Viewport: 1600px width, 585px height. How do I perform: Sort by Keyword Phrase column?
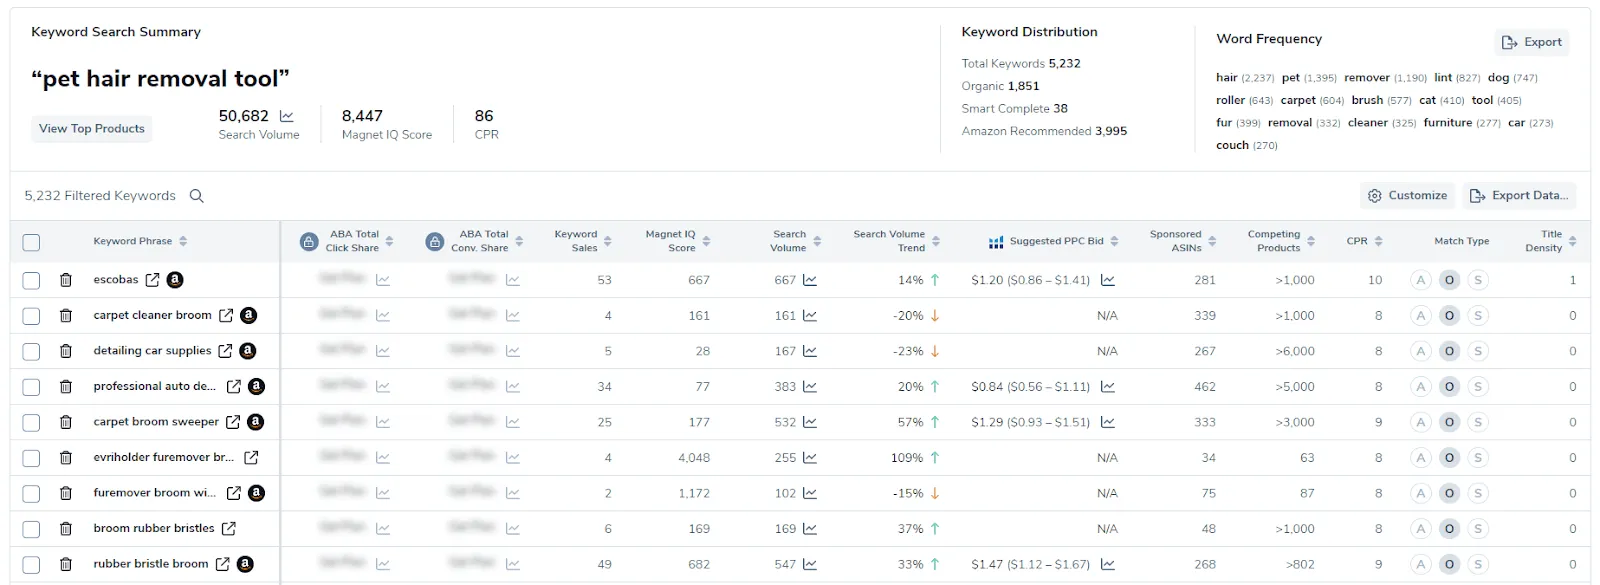pos(183,241)
